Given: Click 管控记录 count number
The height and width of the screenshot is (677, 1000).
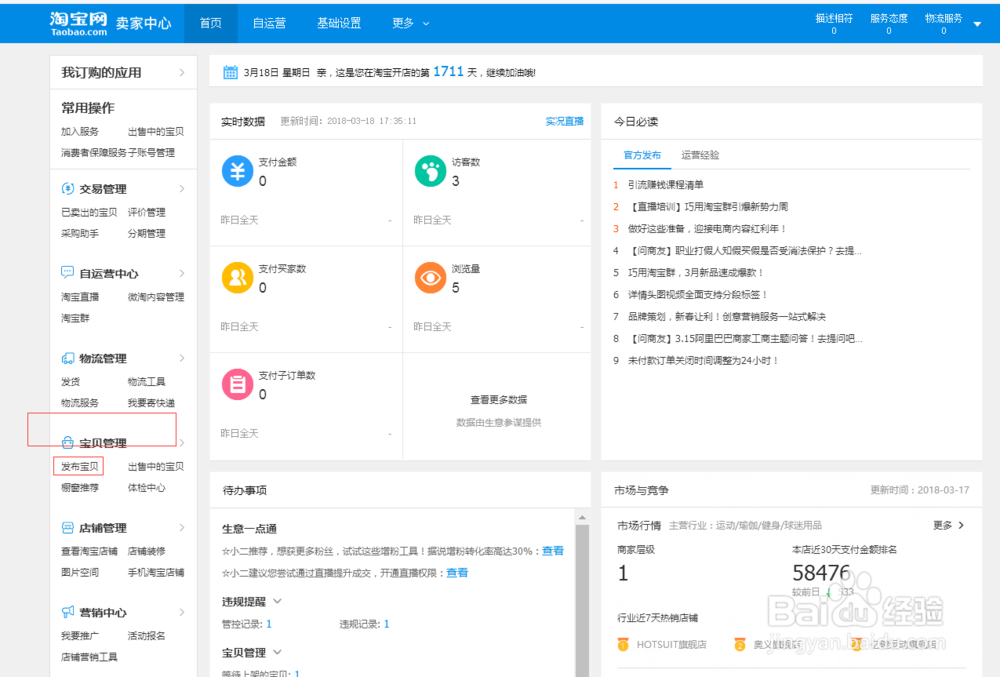Looking at the screenshot, I should point(269,624).
